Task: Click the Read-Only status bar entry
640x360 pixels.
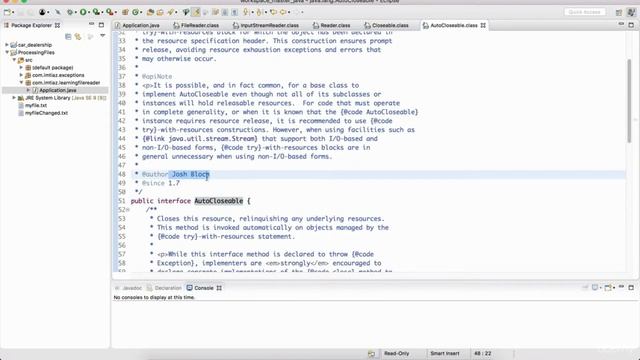Action: coord(396,353)
